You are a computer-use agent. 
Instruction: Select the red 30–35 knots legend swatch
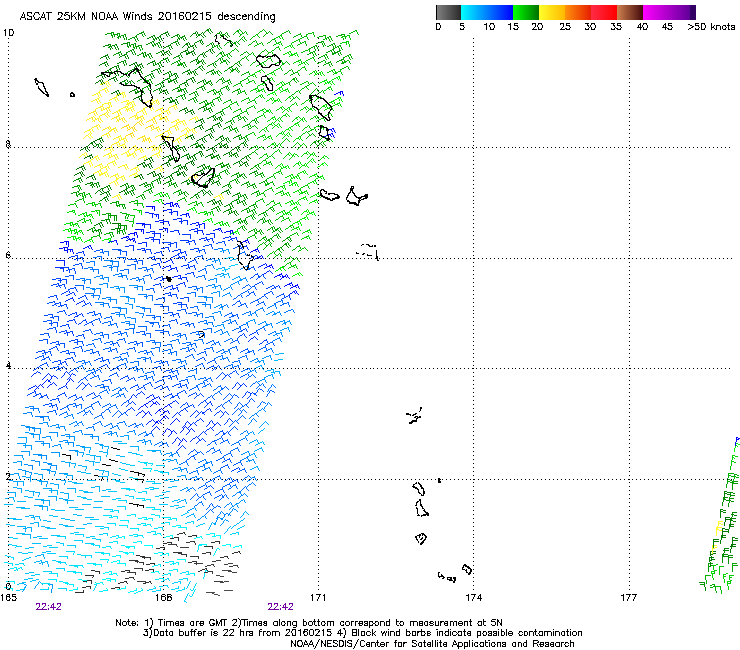[604, 12]
